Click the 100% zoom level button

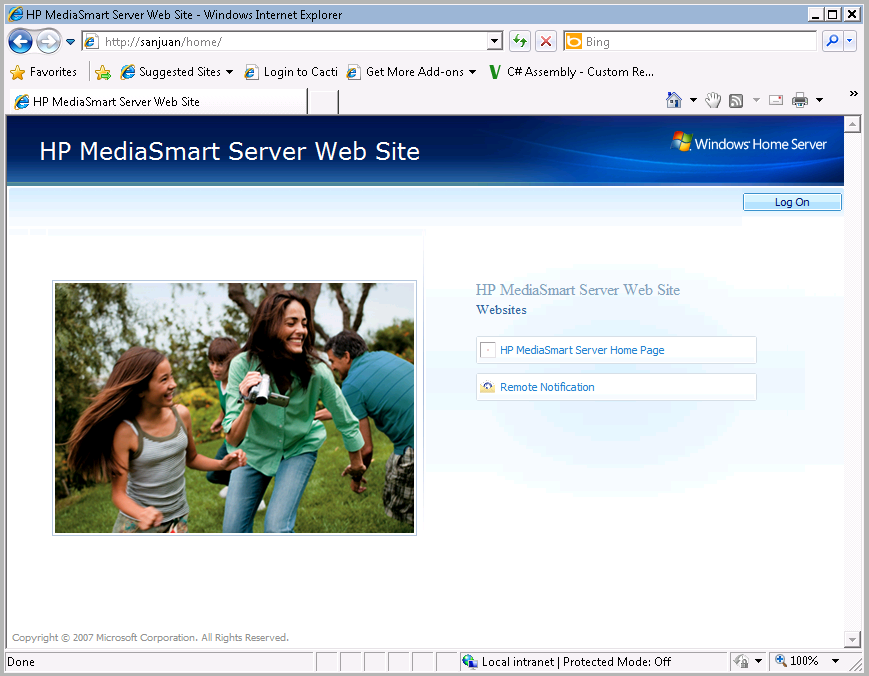(x=797, y=660)
